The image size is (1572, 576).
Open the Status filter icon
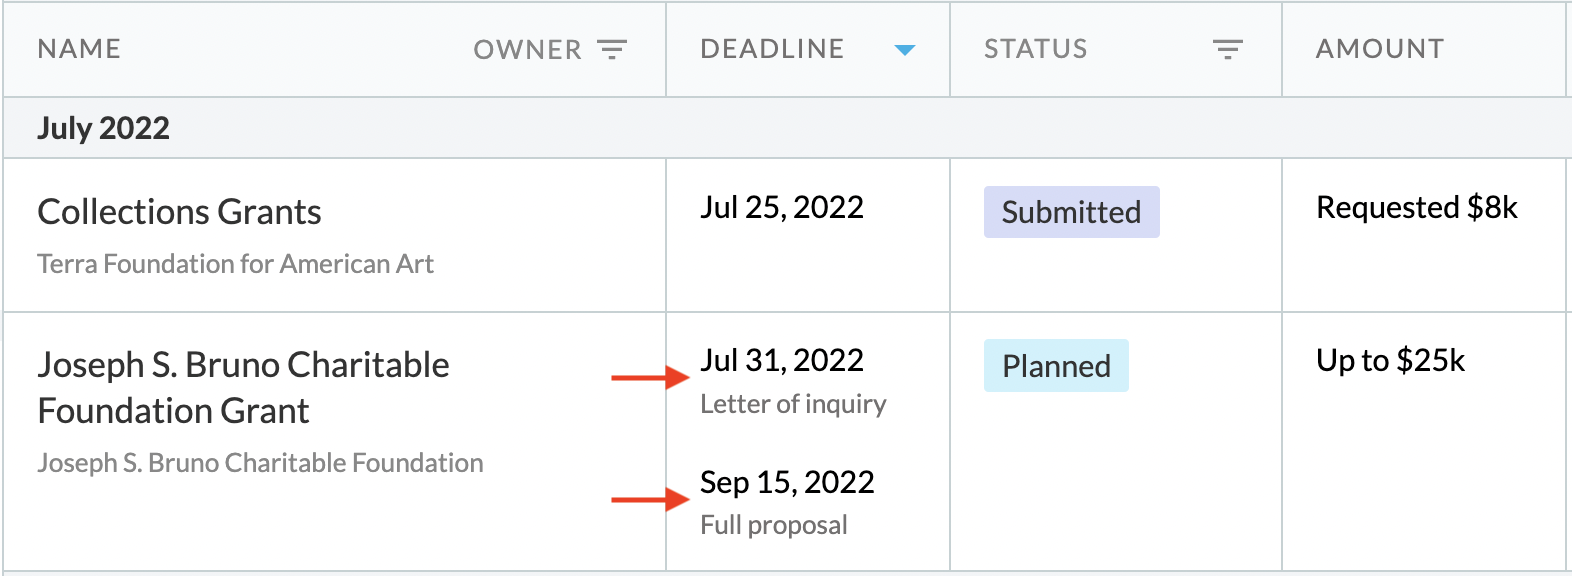(1227, 49)
